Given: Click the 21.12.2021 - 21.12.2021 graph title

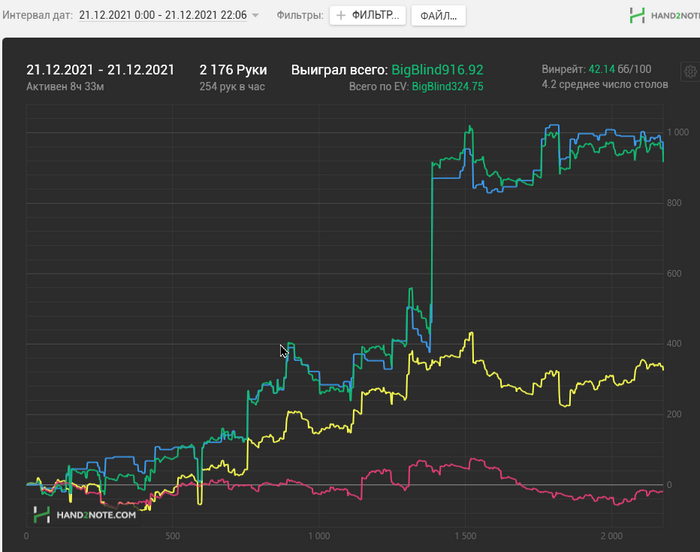Looking at the screenshot, I should [x=100, y=70].
